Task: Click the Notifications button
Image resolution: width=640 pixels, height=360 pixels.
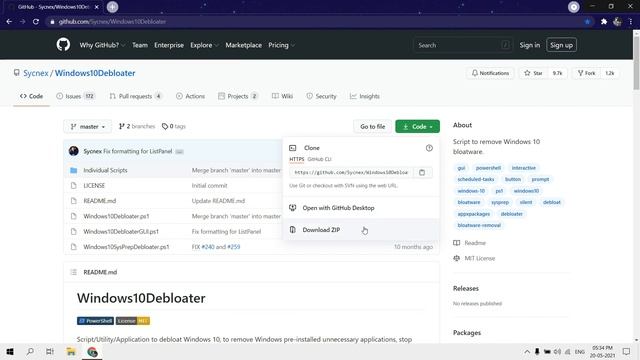Action: (490, 73)
